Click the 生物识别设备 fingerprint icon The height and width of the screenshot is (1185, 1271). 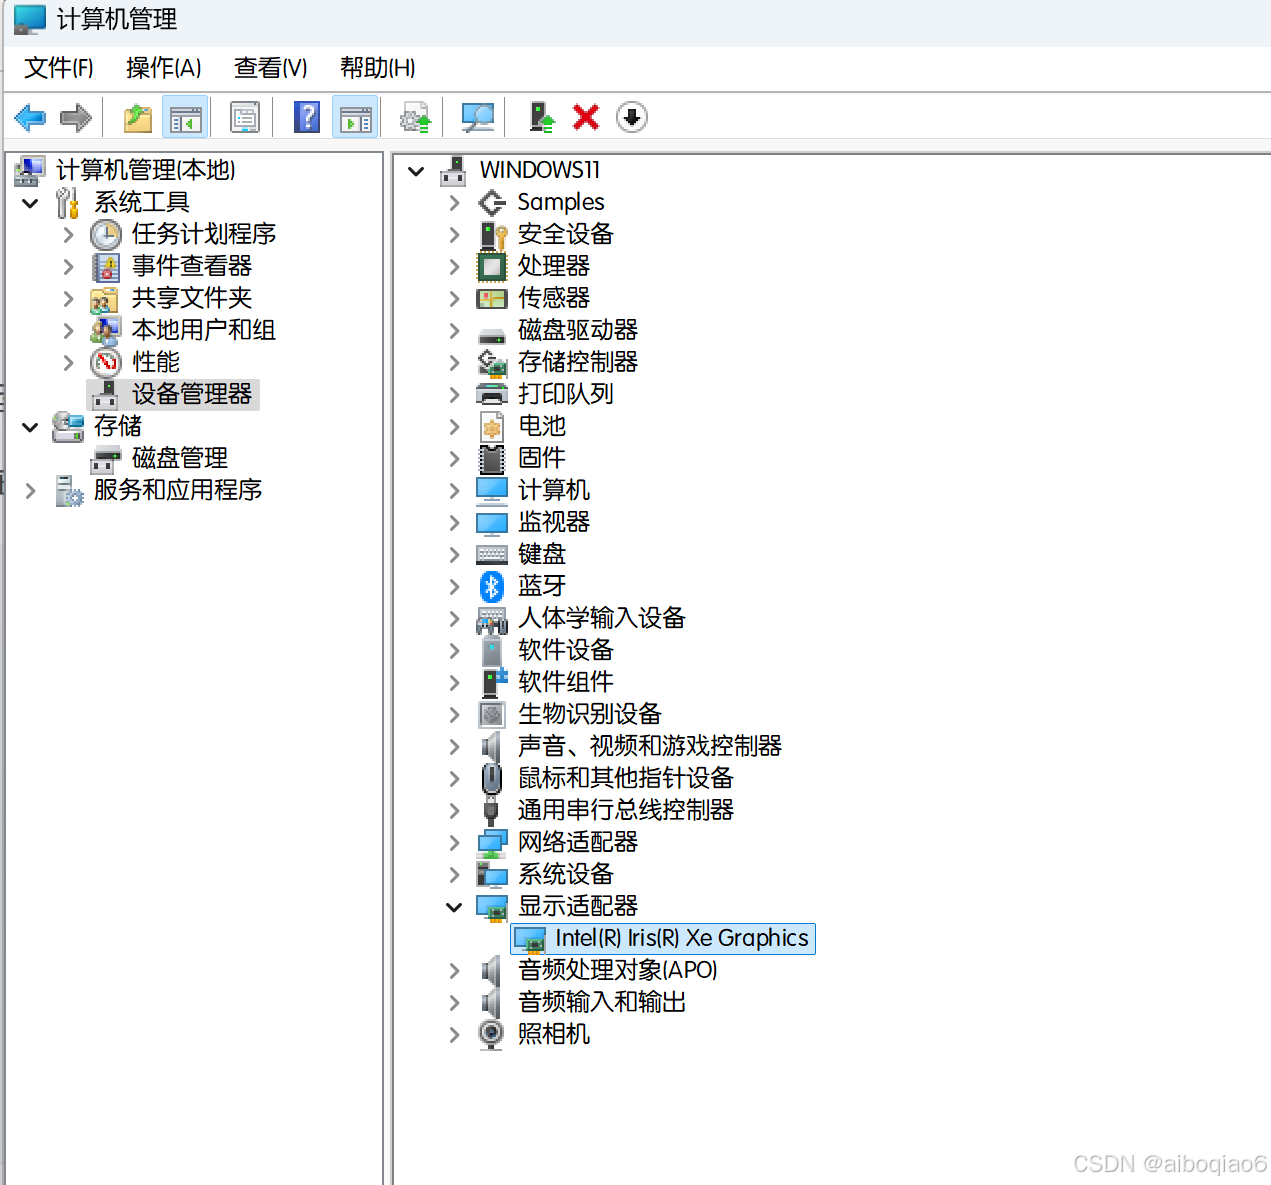pyautogui.click(x=492, y=714)
